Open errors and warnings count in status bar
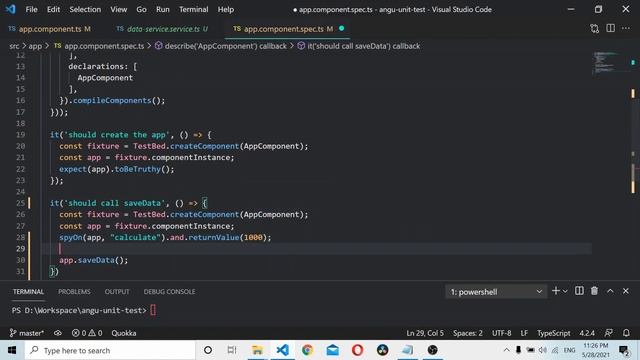The height and width of the screenshot is (360, 640). tap(87, 333)
